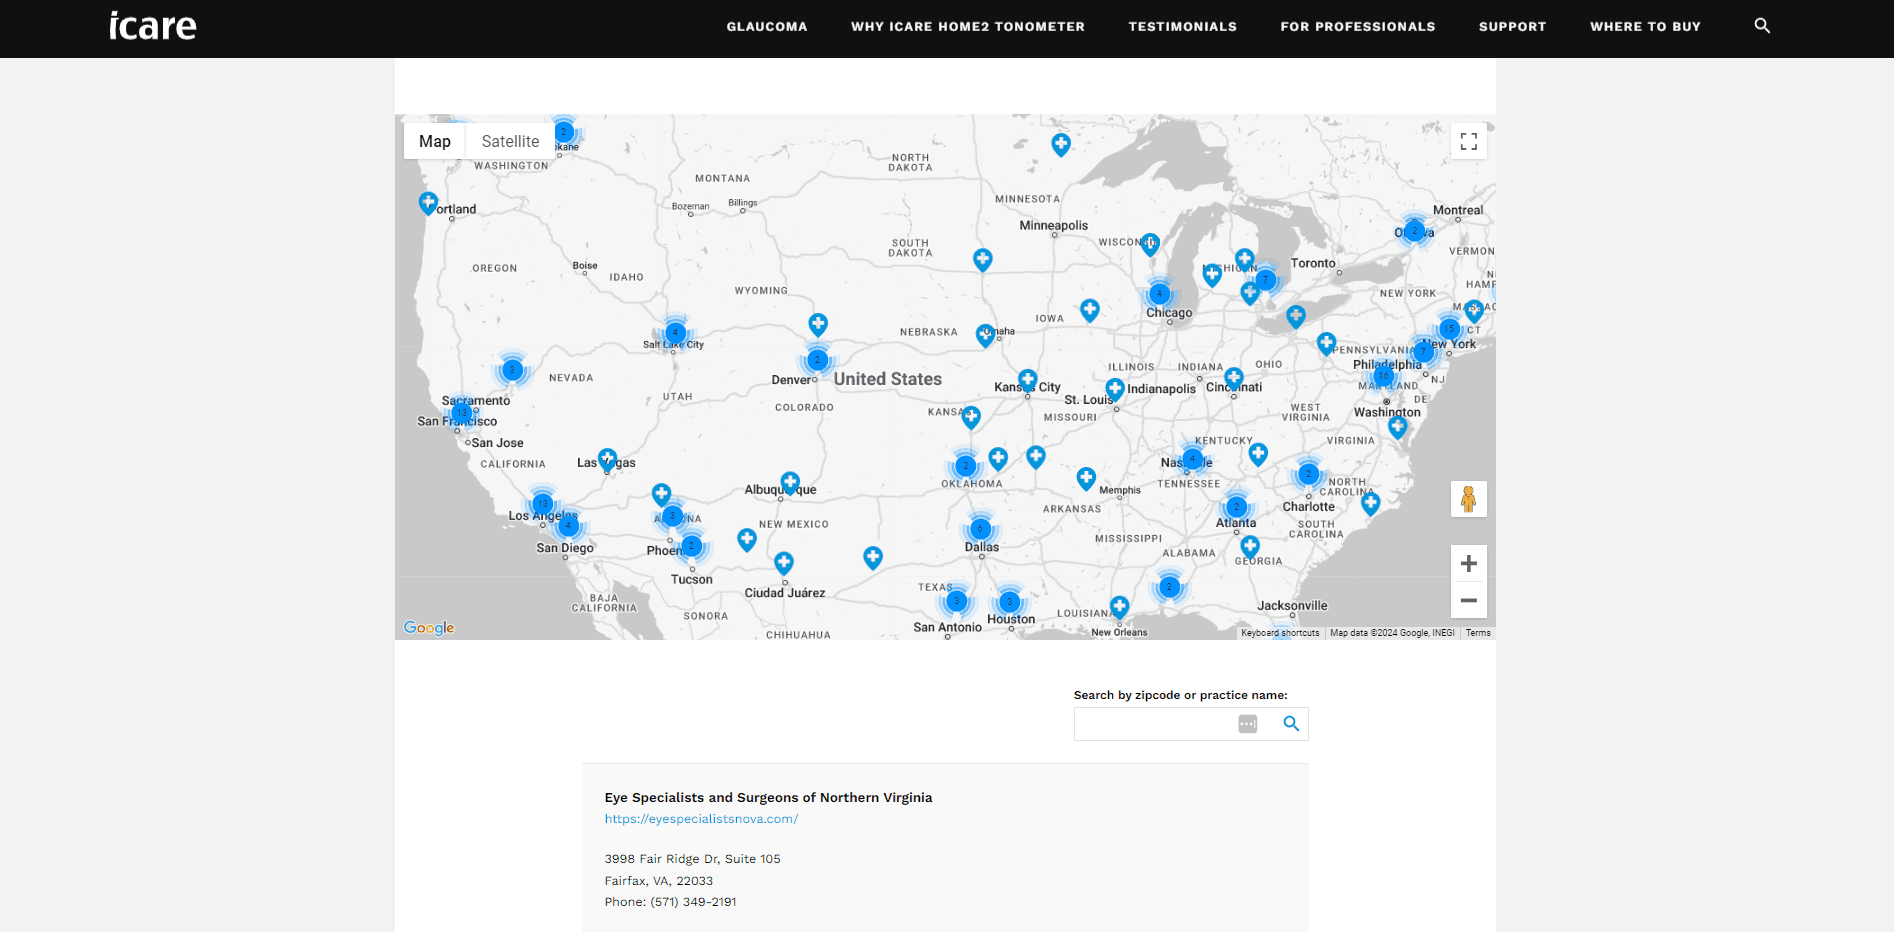Switch map to Satellite view

(x=510, y=142)
